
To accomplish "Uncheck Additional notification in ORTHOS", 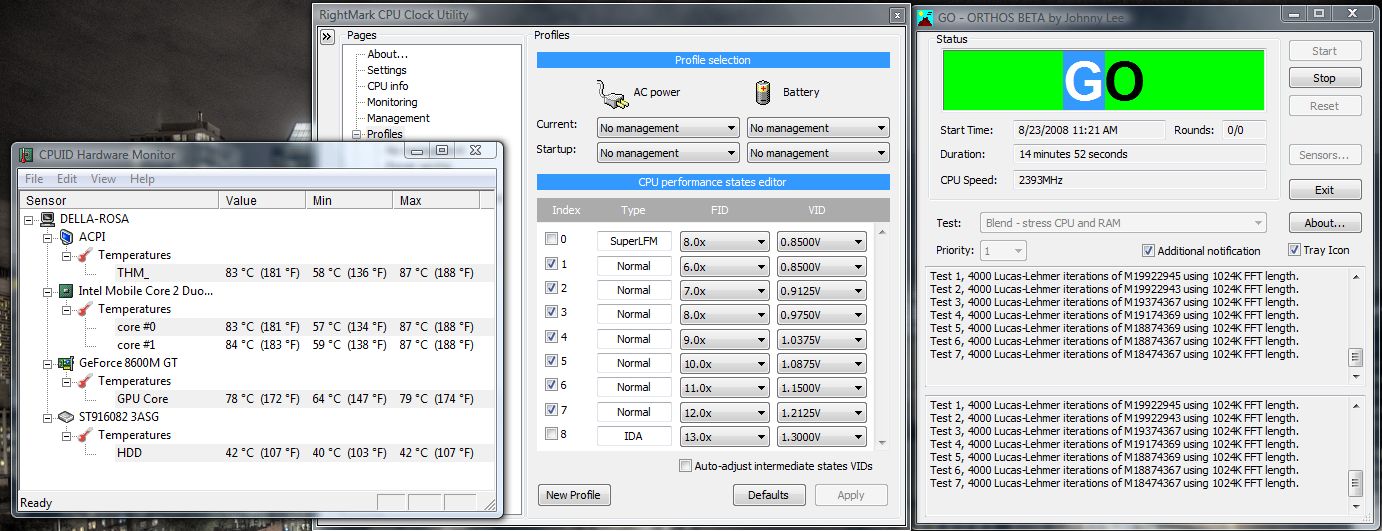I will pos(1148,251).
